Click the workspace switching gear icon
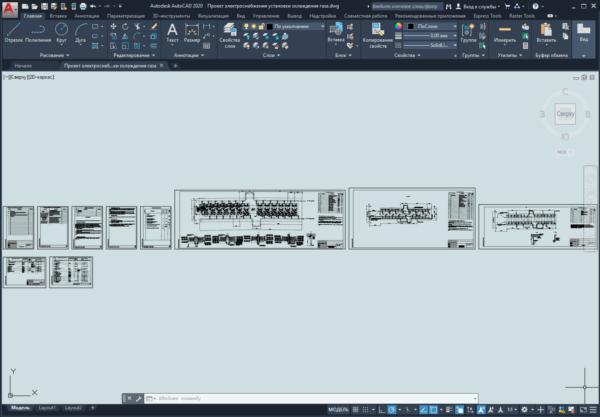 tap(524, 410)
